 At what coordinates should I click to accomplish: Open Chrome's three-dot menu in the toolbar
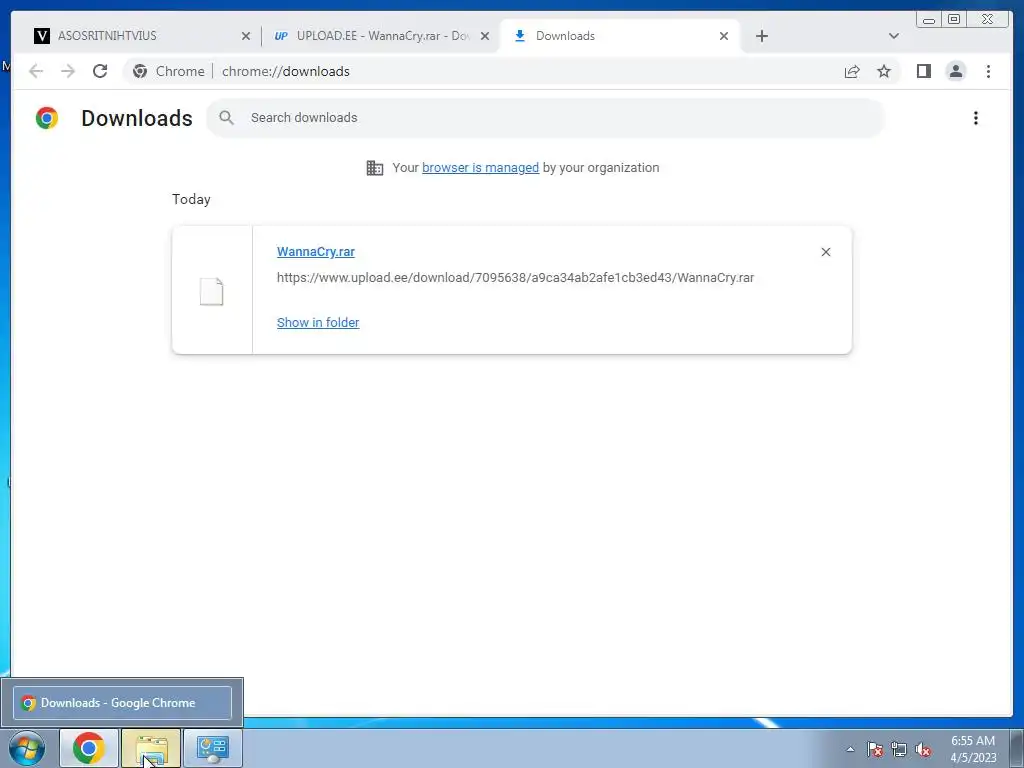pos(988,71)
